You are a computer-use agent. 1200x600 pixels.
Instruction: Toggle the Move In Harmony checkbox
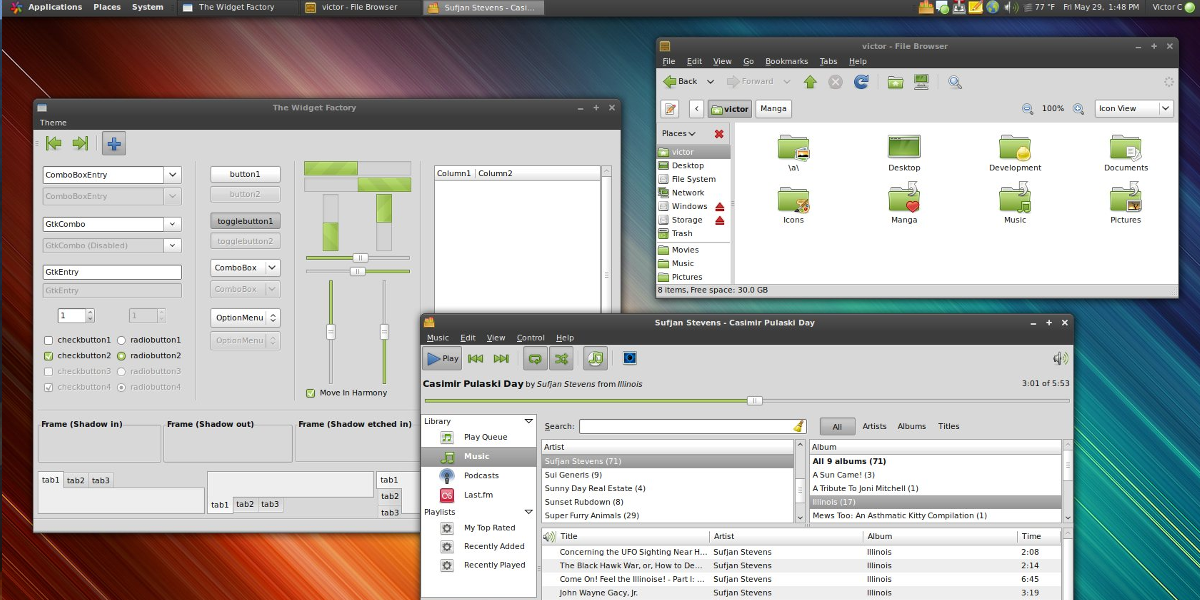(310, 393)
